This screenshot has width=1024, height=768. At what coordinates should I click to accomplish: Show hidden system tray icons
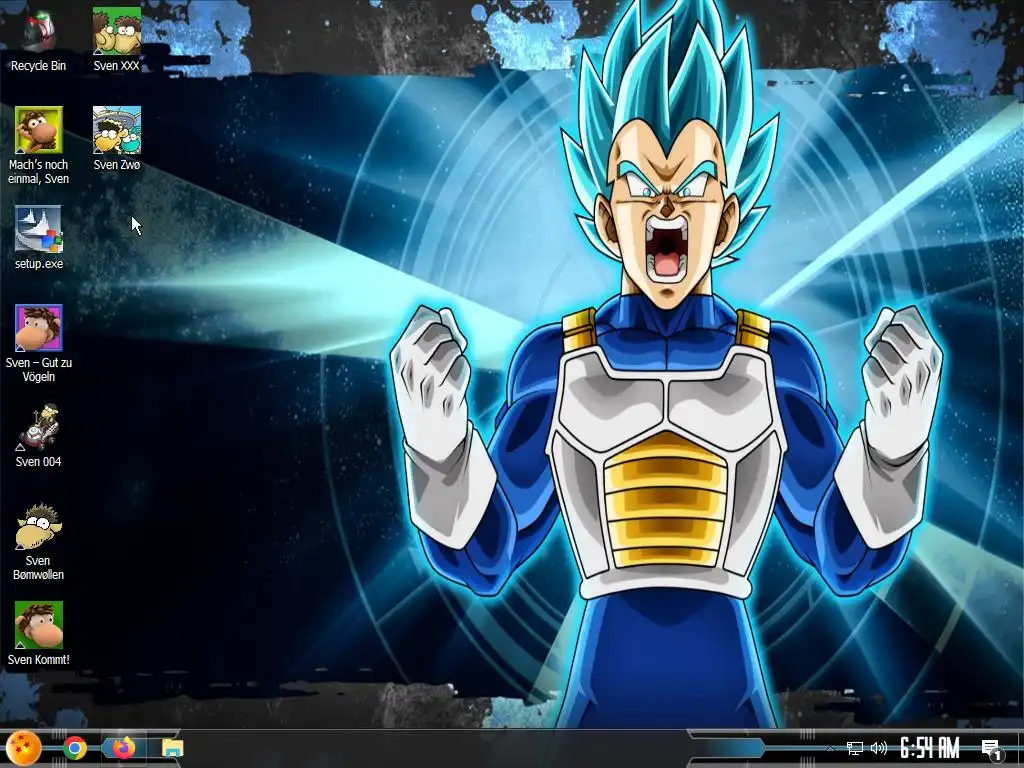click(x=830, y=748)
